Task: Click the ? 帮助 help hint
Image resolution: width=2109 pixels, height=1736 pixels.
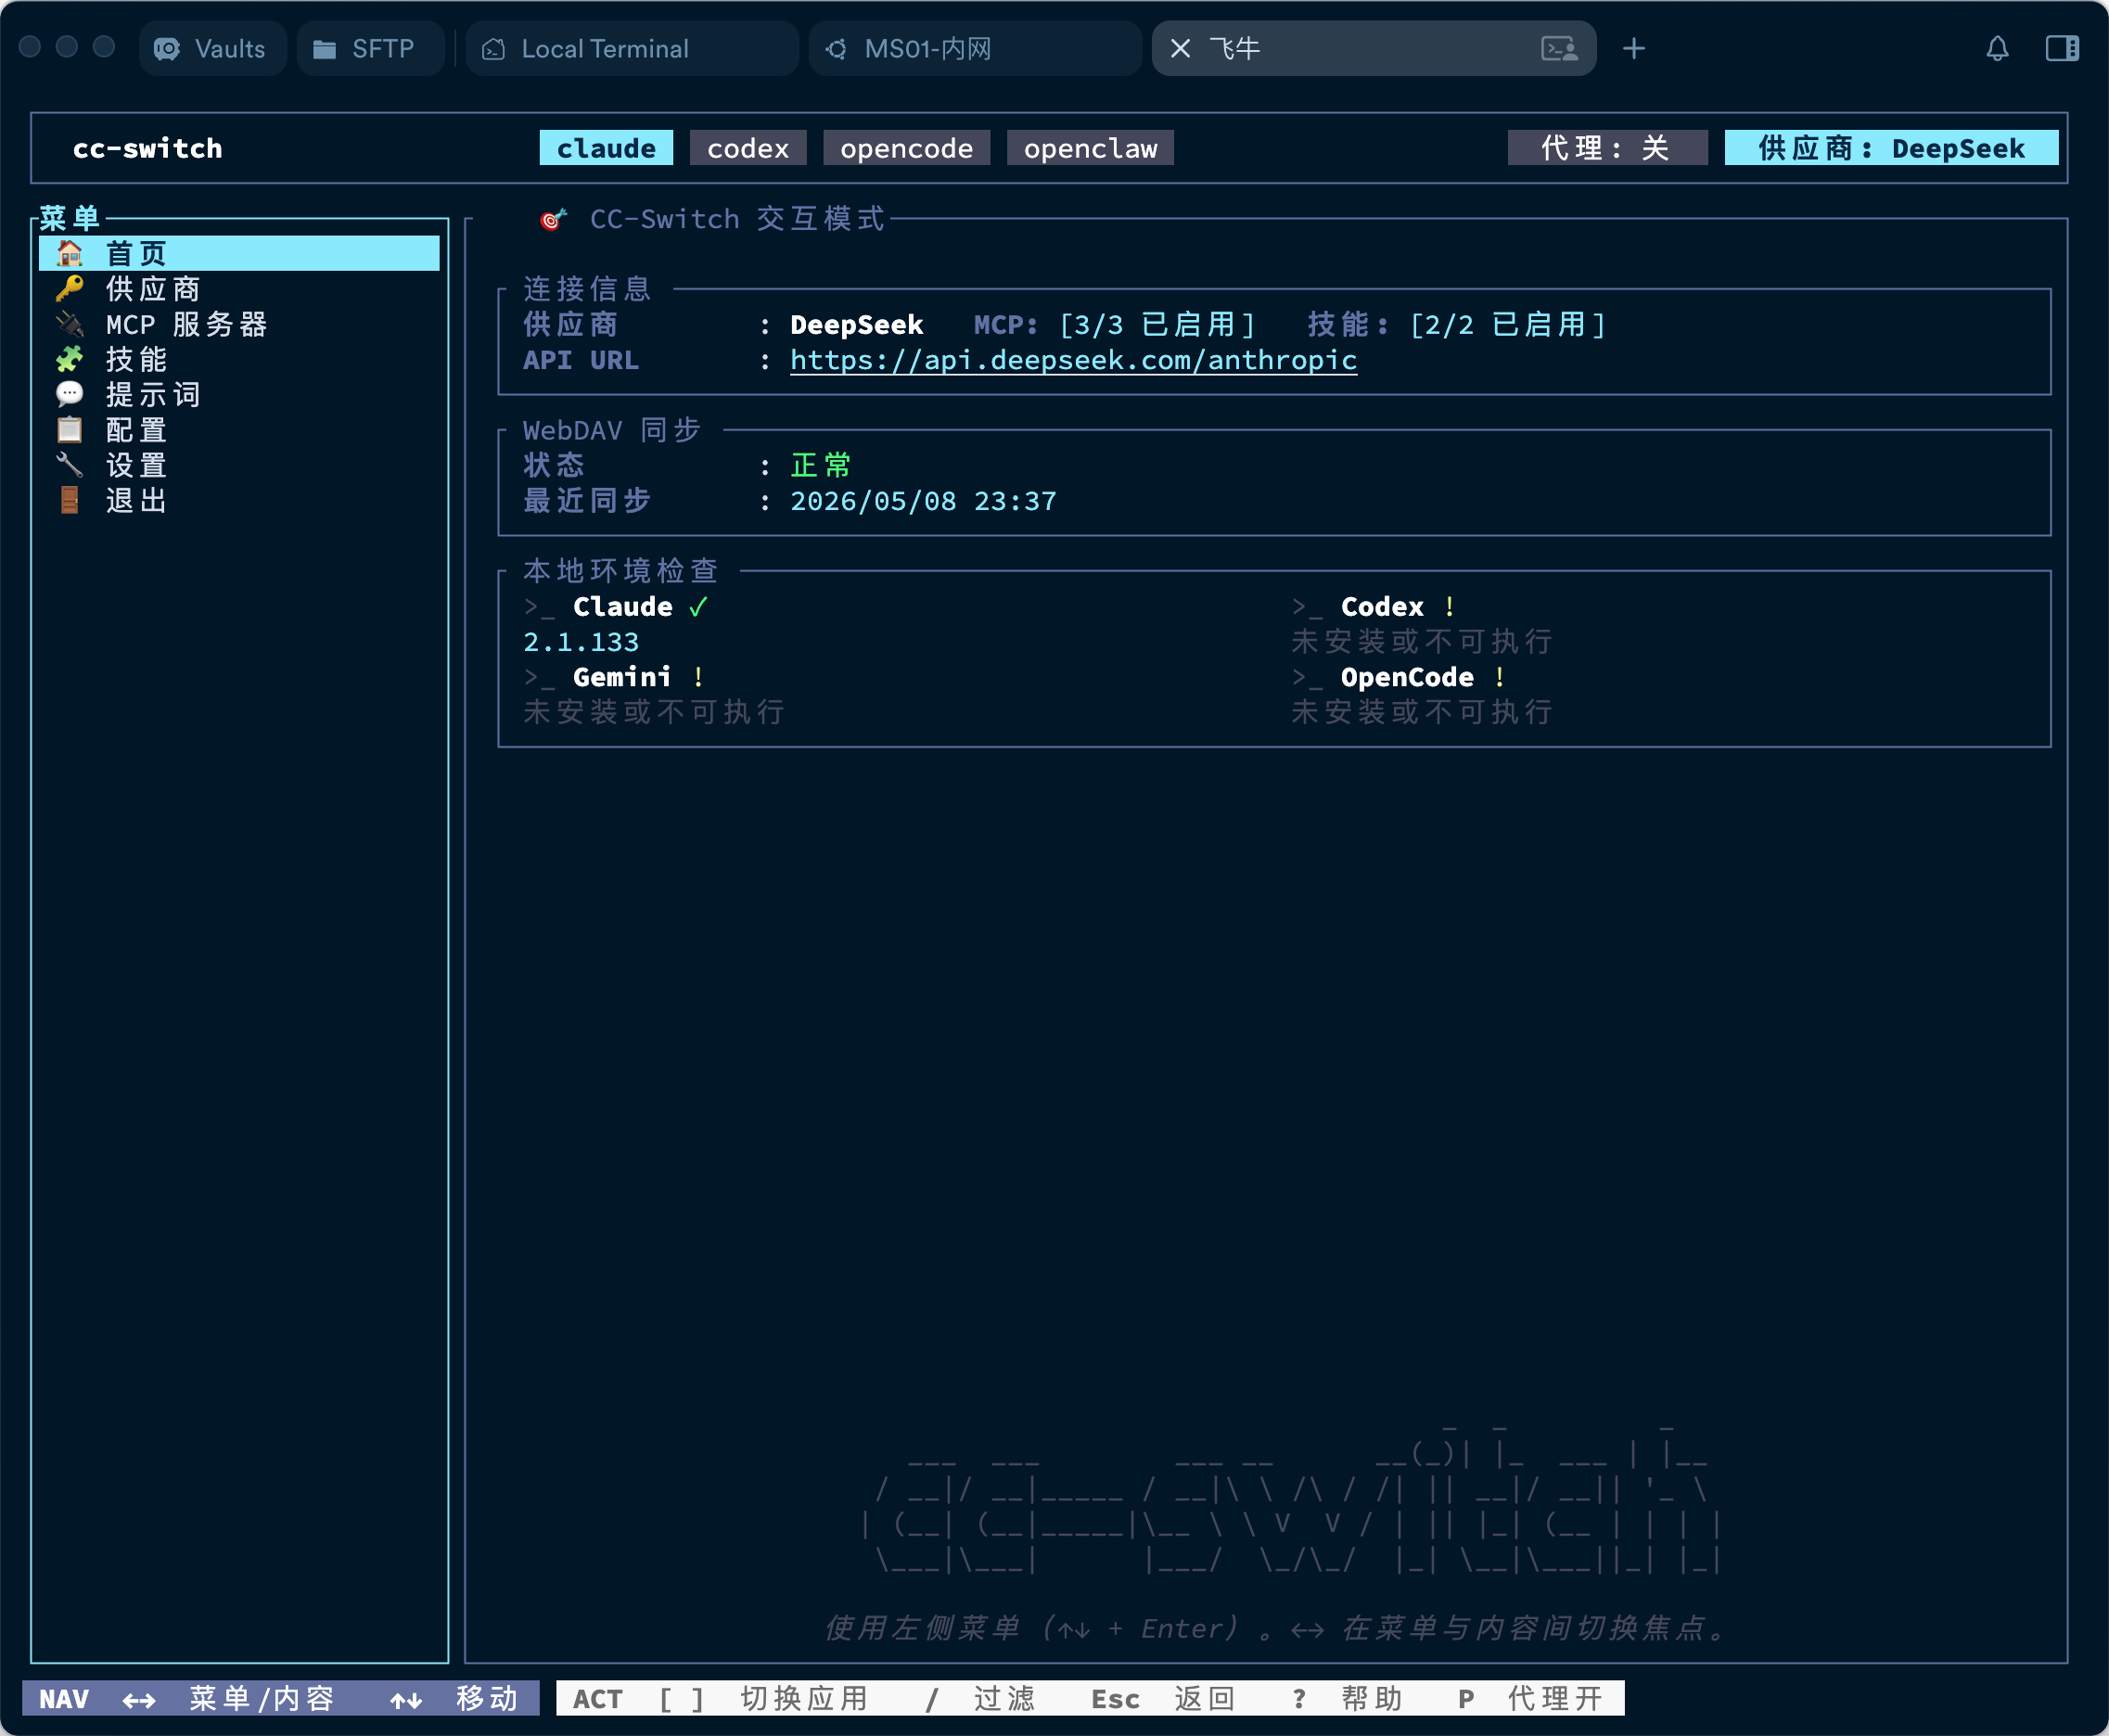Action: (x=1347, y=1698)
